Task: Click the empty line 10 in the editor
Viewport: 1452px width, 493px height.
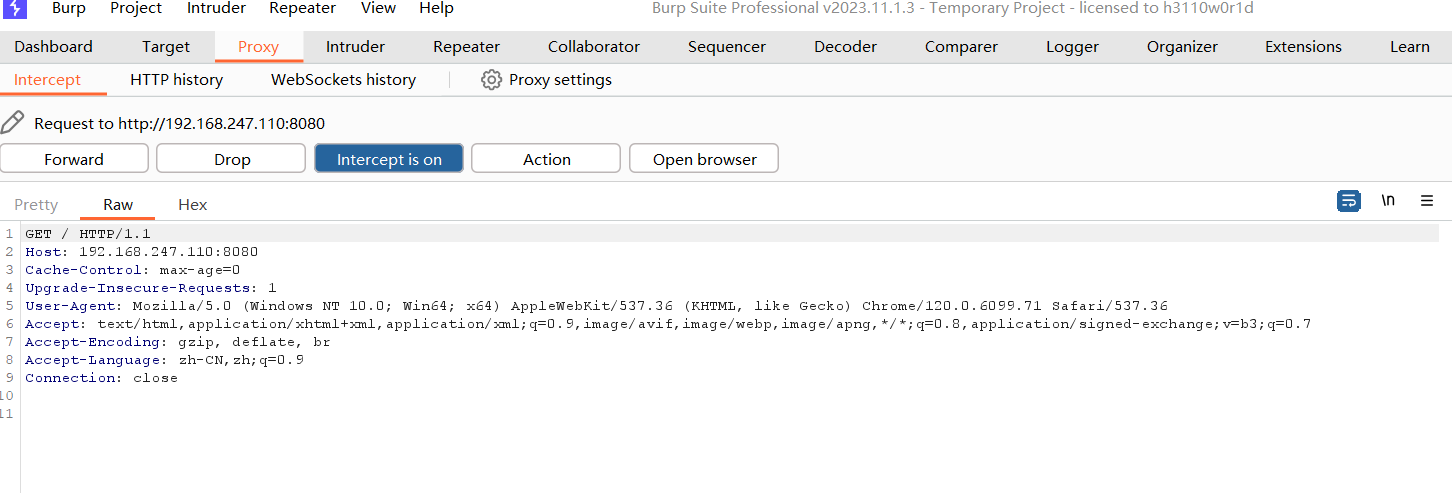Action: [x=730, y=395]
